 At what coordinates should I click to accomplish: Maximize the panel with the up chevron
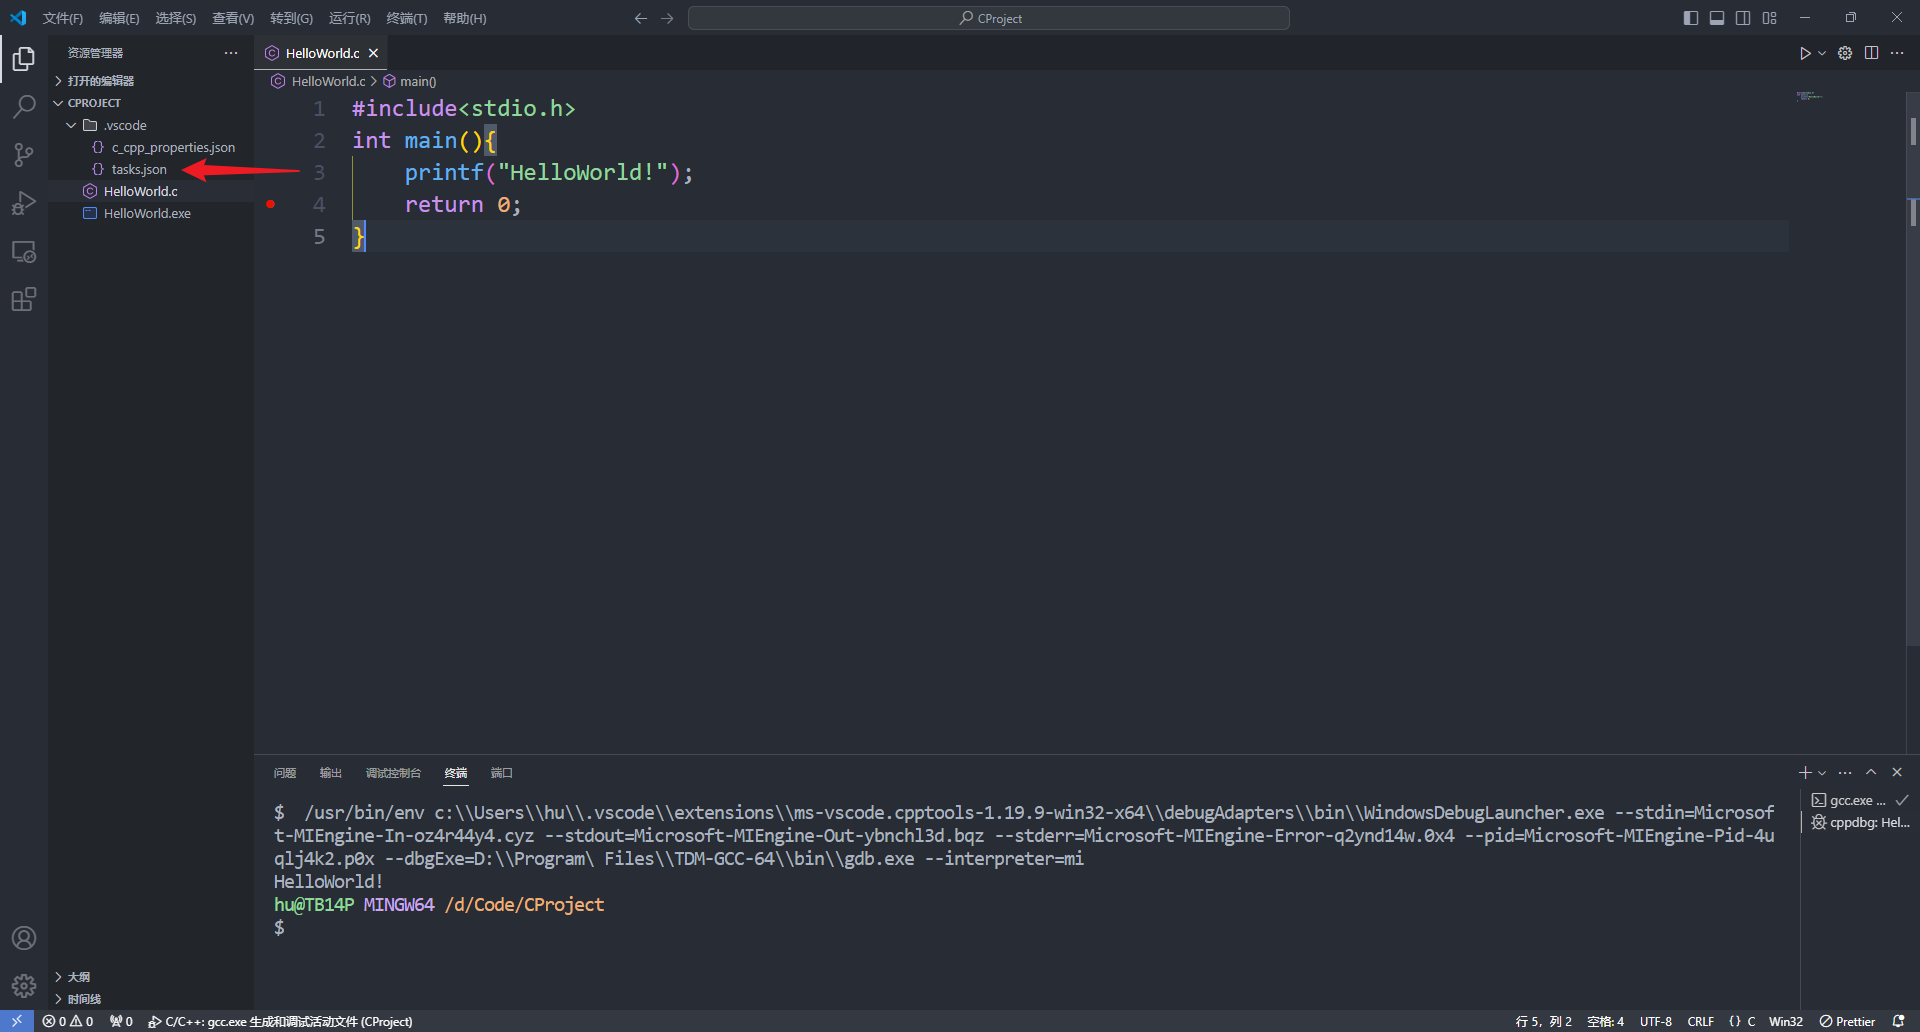coord(1871,773)
